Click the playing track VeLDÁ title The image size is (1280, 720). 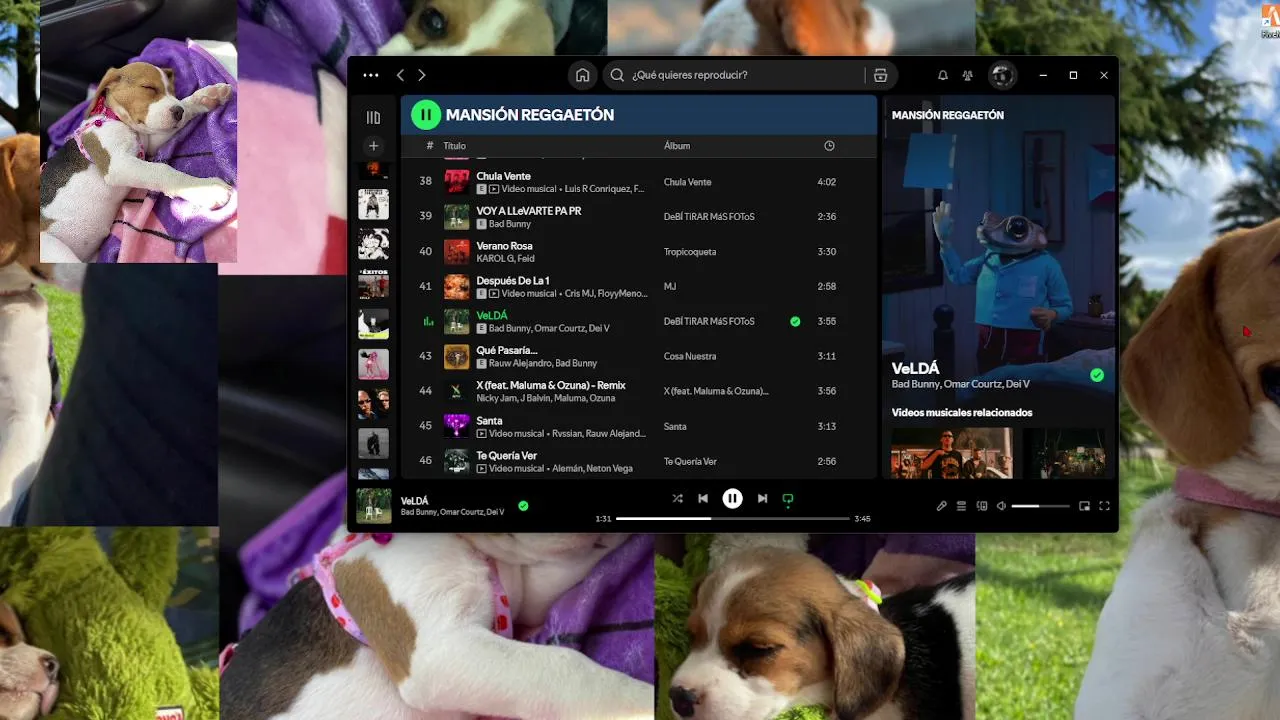pos(492,315)
